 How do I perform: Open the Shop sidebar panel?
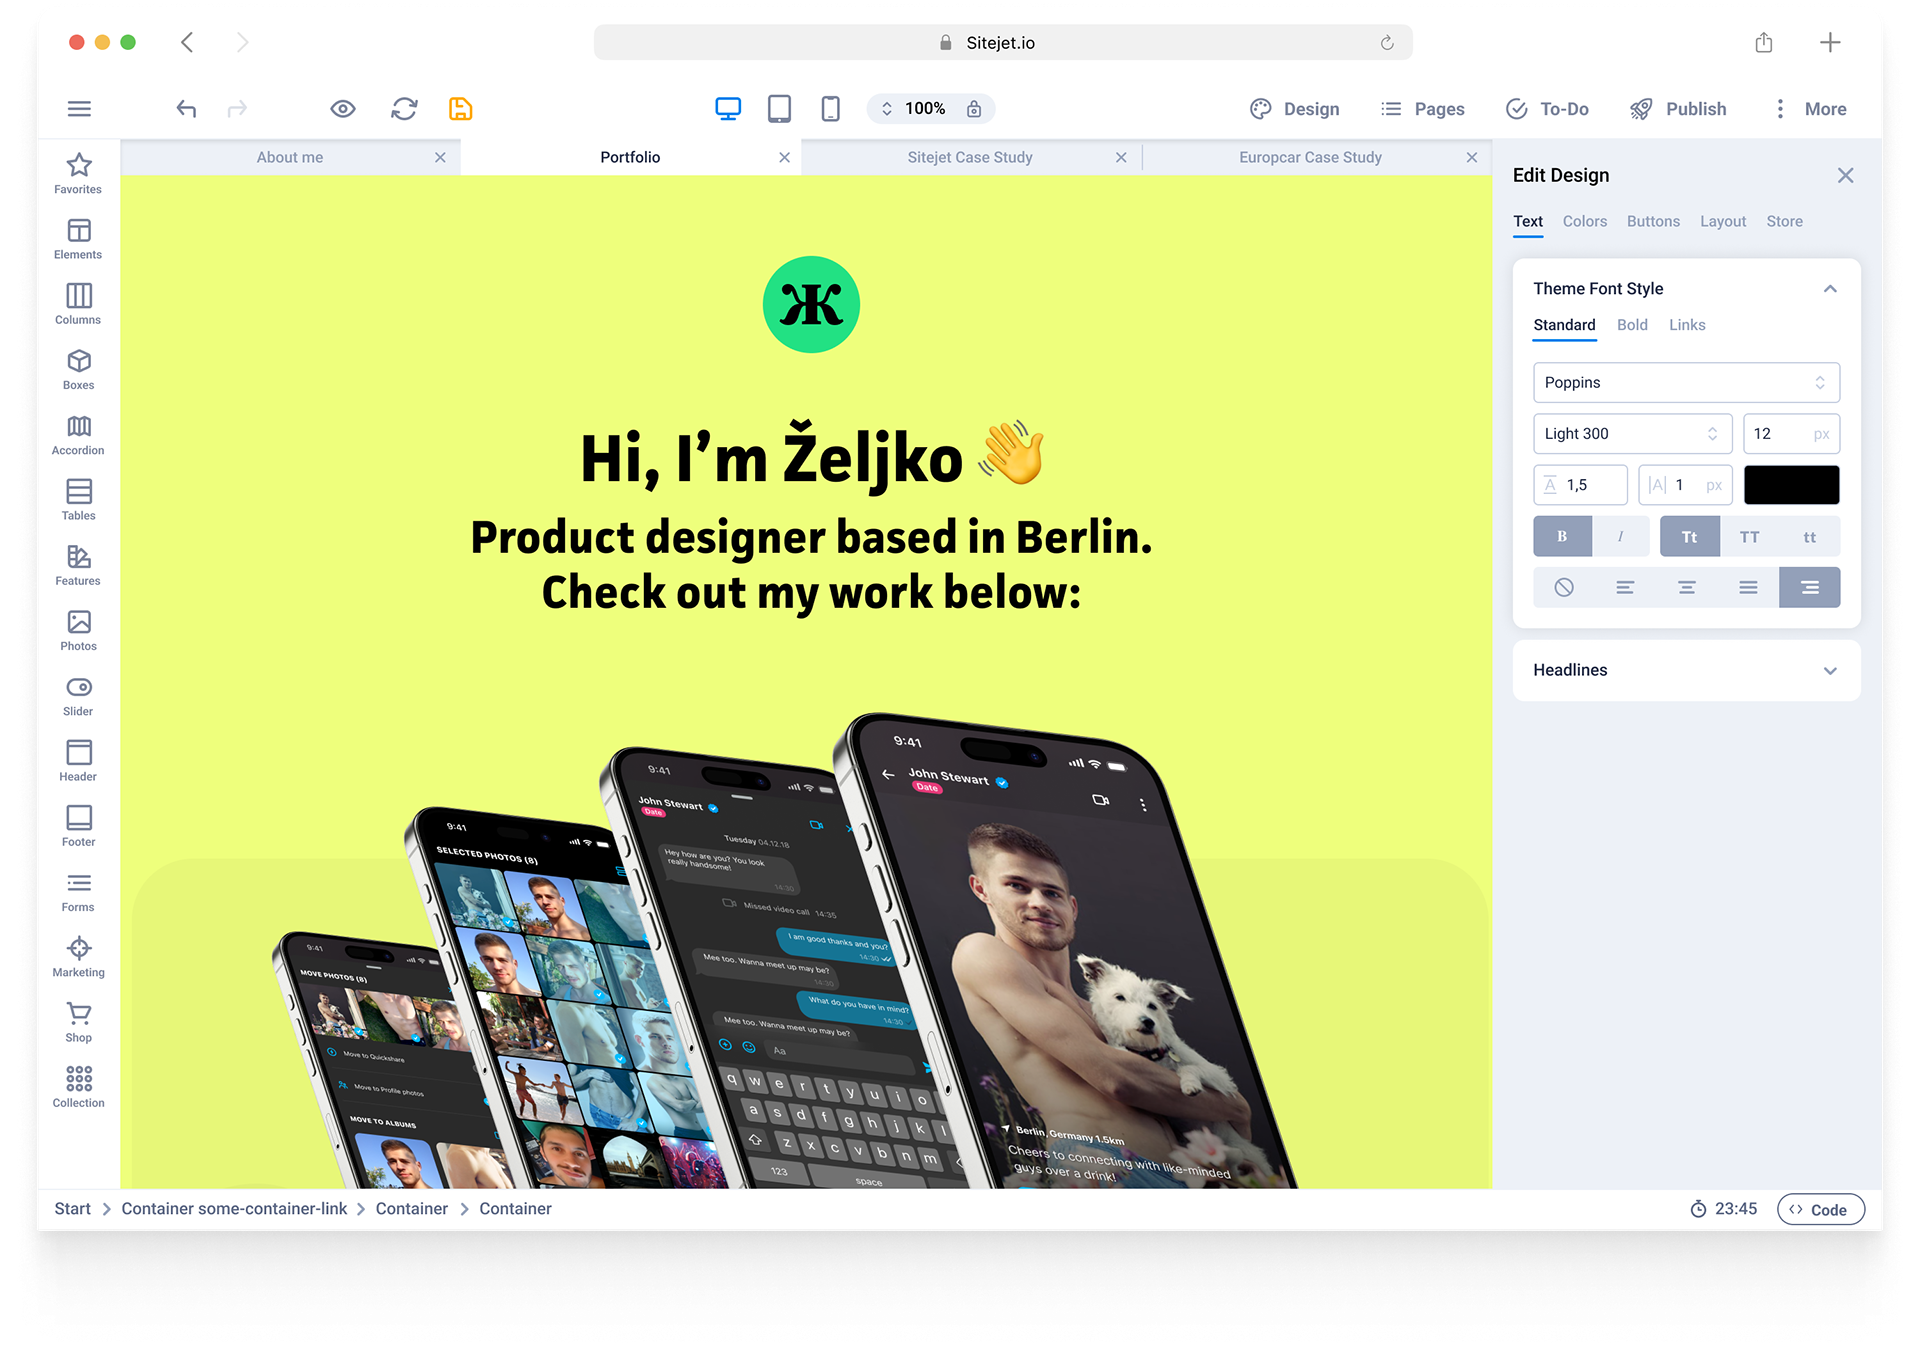pos(78,1022)
